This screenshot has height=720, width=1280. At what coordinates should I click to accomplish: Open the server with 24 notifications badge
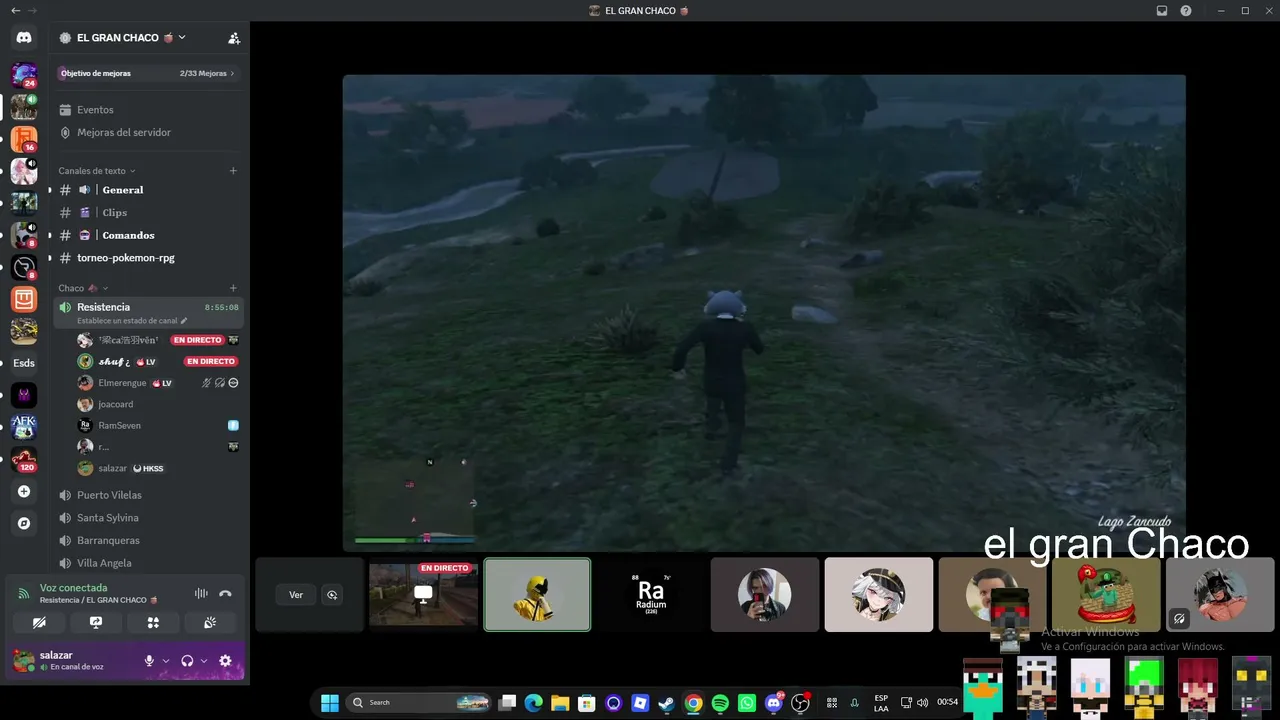coord(24,75)
